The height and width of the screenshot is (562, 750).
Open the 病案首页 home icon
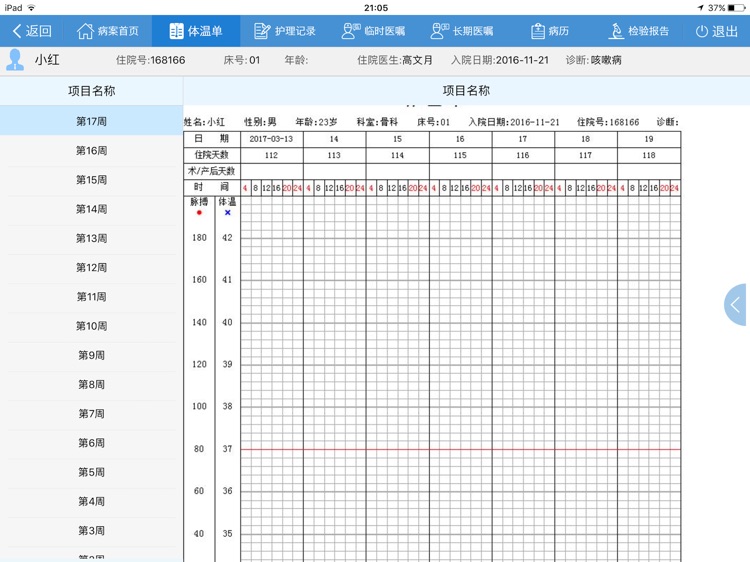pos(85,31)
